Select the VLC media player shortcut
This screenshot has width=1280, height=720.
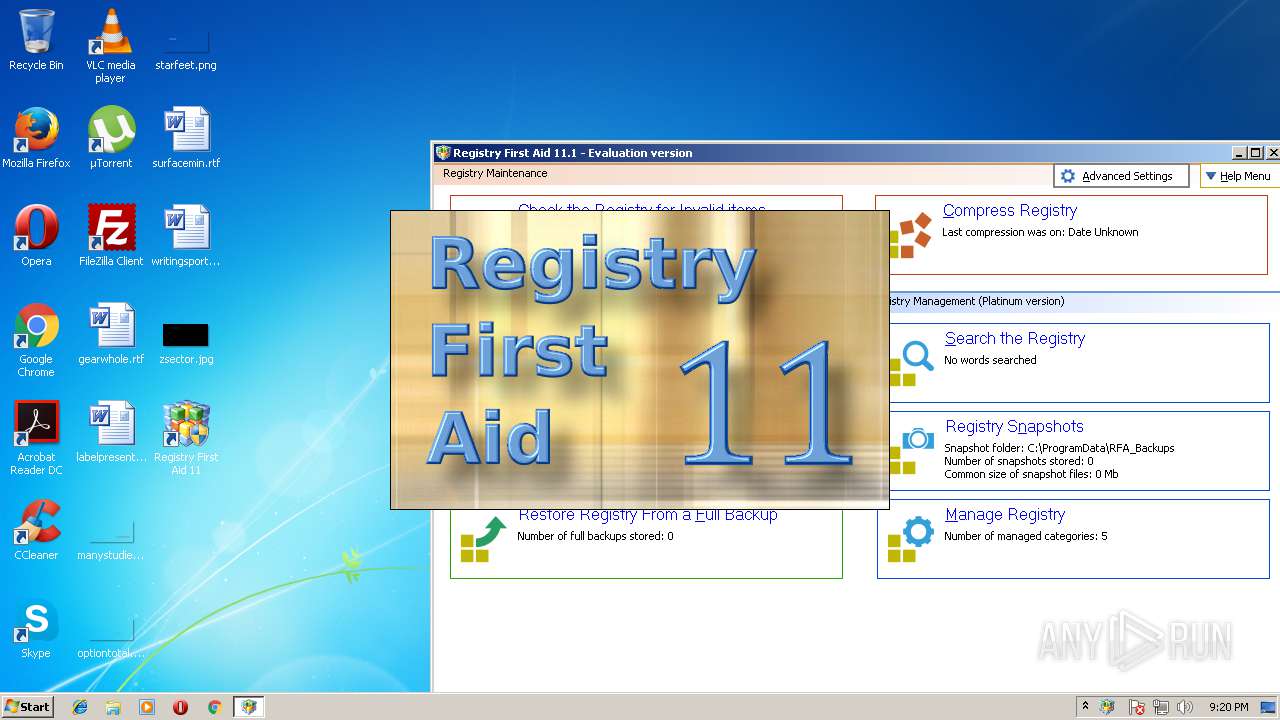coord(110,46)
